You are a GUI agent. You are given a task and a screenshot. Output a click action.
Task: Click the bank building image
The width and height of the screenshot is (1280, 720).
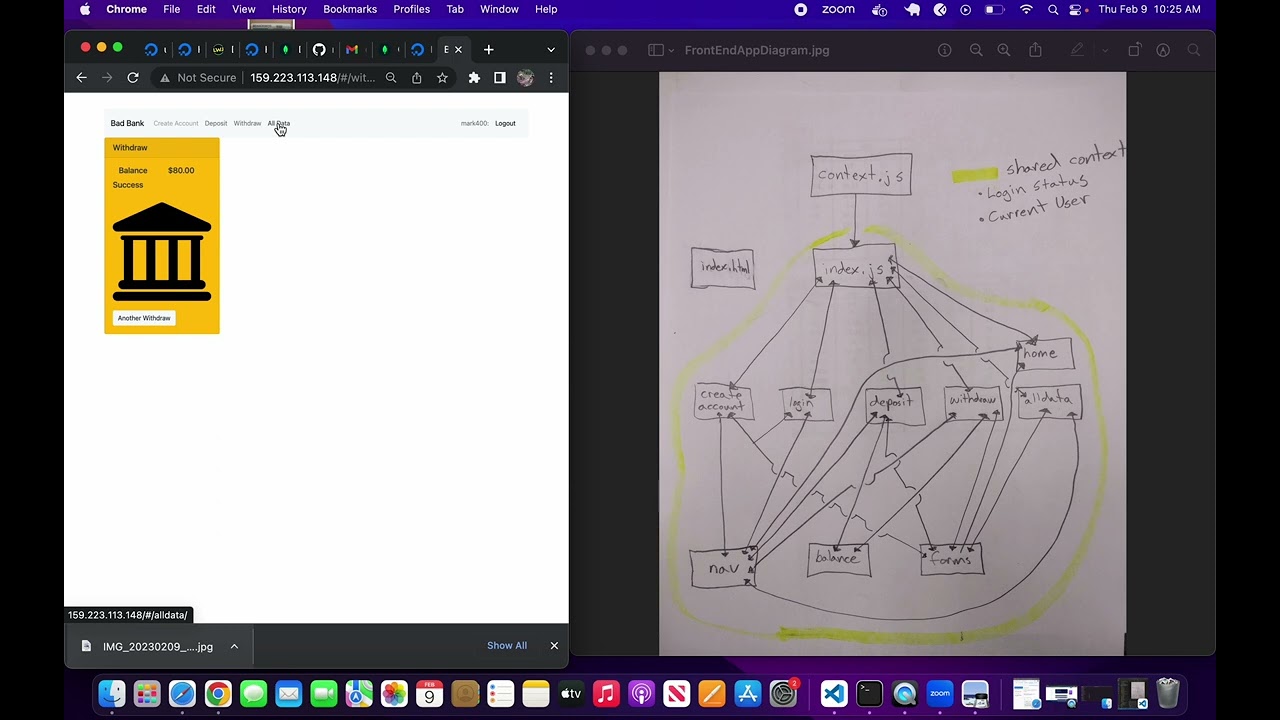tap(162, 251)
